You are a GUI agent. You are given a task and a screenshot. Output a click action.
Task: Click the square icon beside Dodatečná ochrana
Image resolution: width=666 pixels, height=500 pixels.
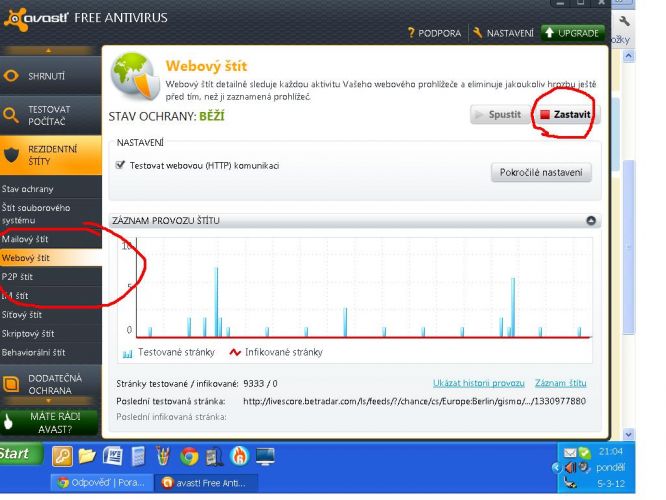click(11, 384)
